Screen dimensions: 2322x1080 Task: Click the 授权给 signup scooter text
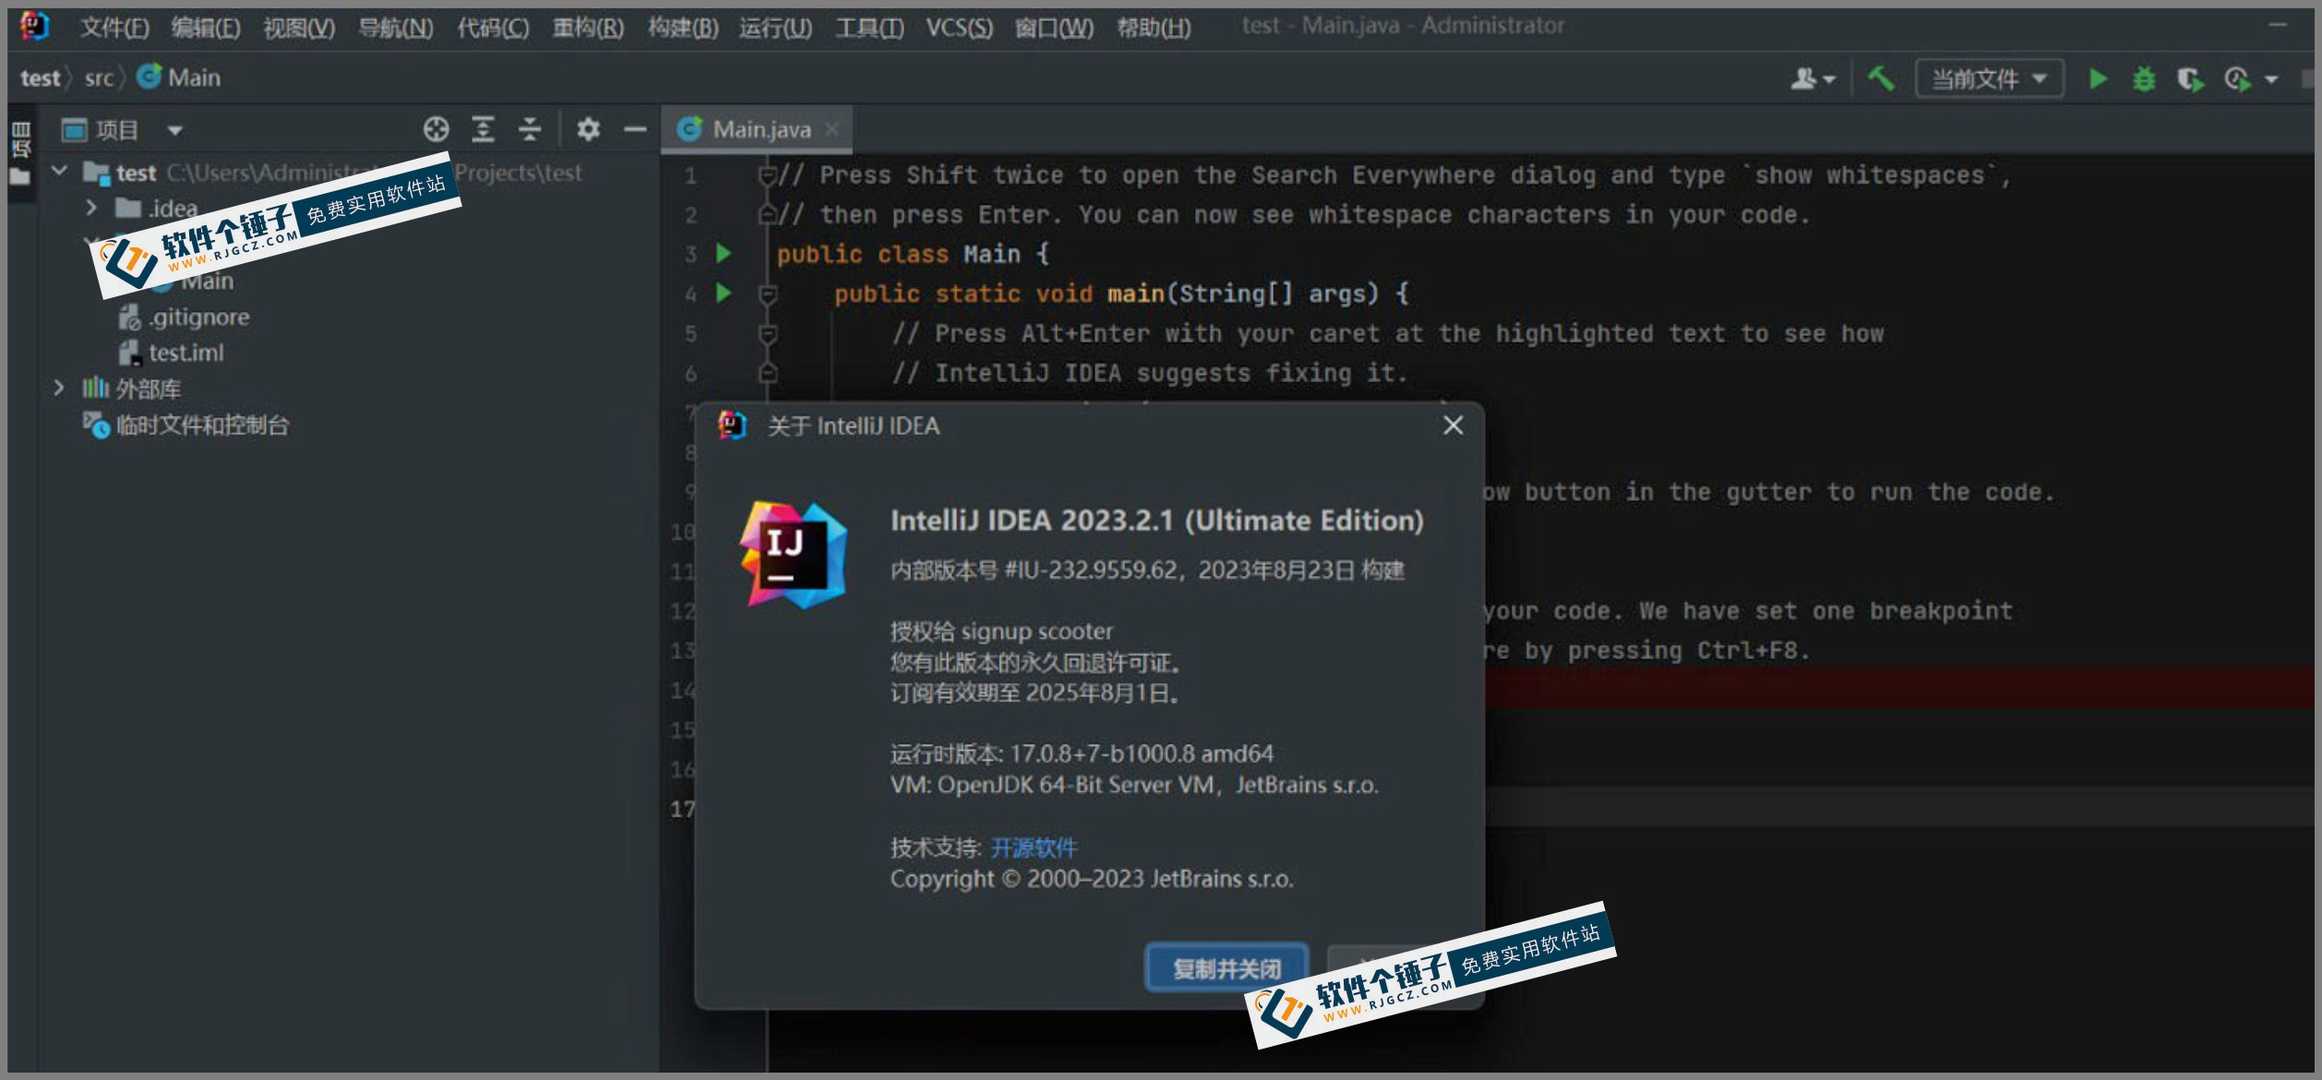click(x=1001, y=631)
